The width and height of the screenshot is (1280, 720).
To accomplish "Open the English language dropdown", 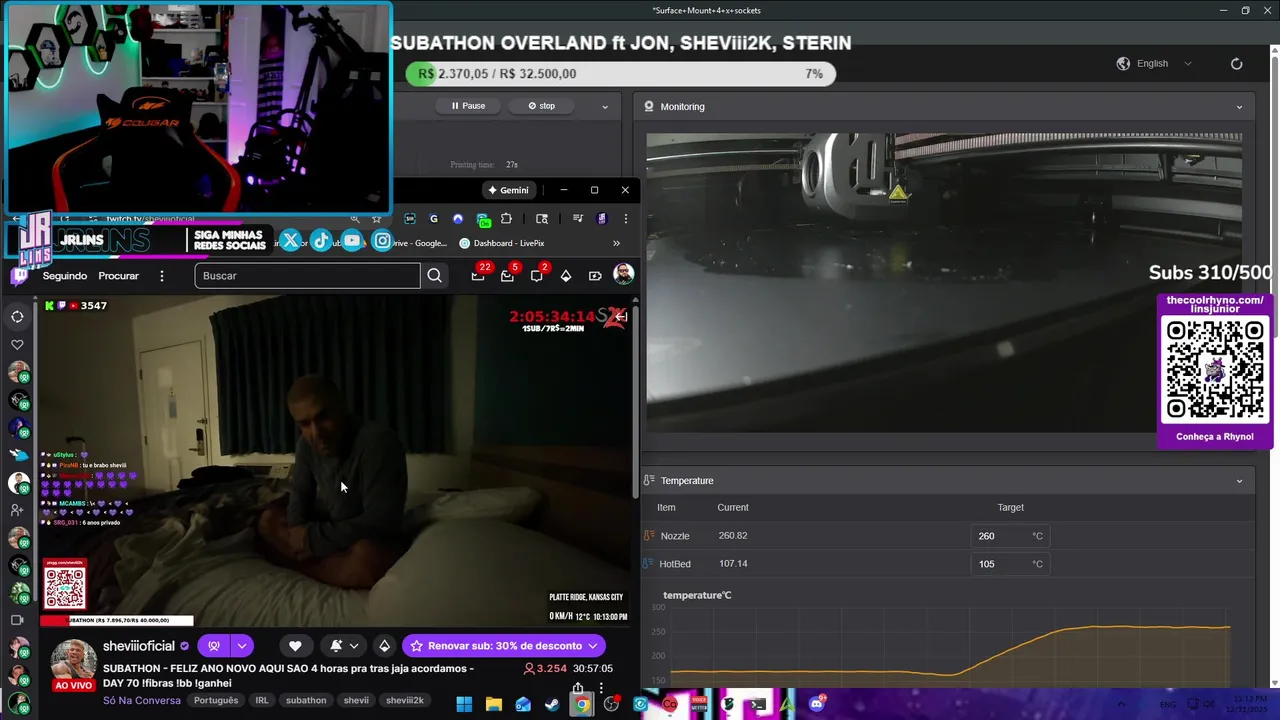I will (x=1155, y=64).
